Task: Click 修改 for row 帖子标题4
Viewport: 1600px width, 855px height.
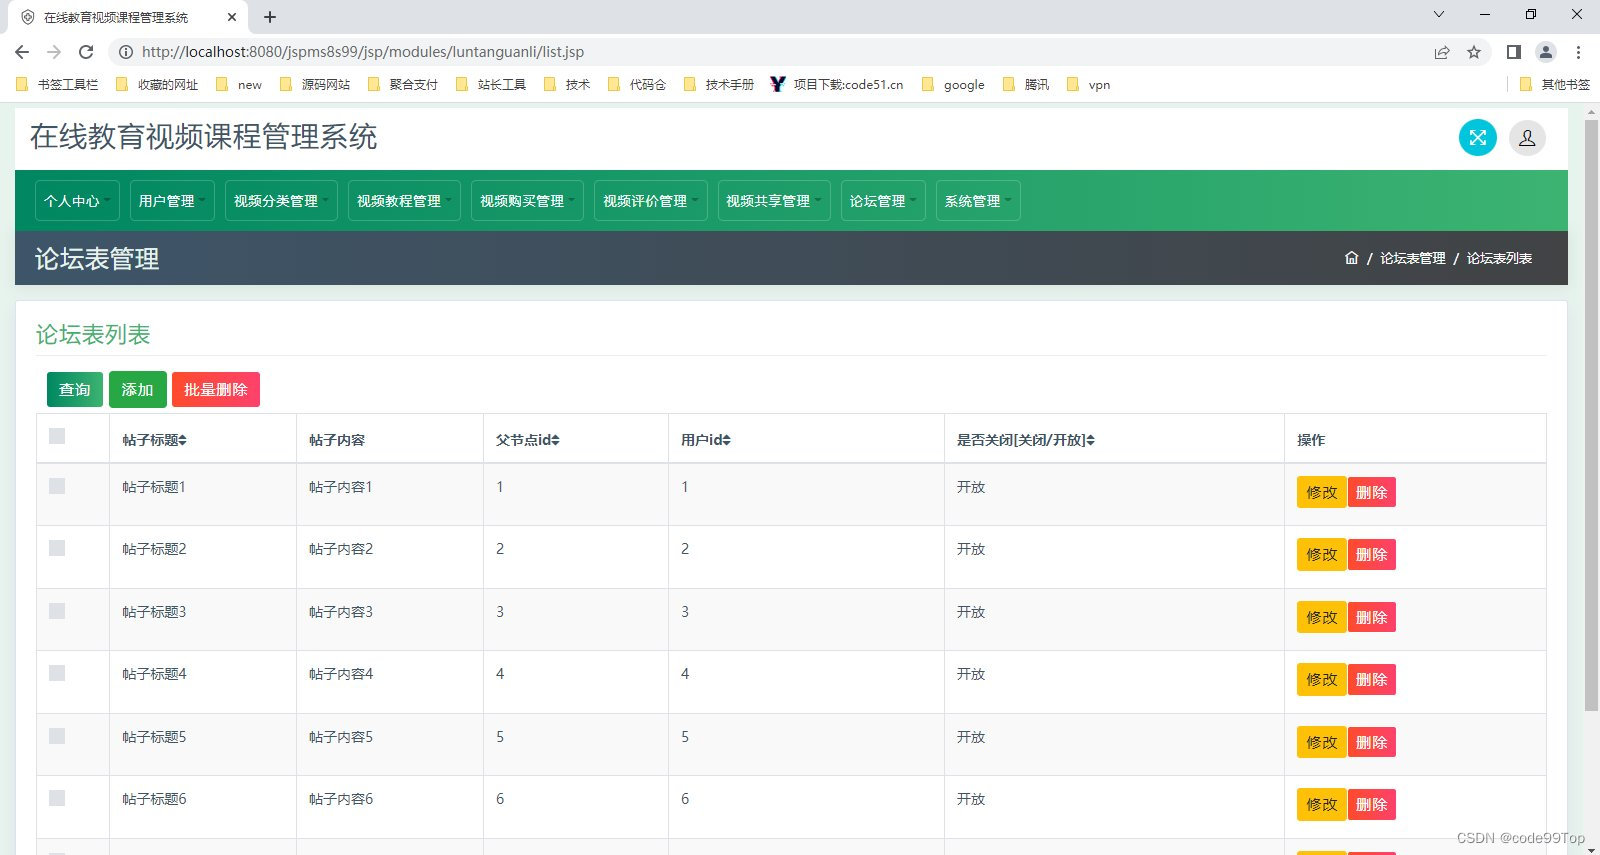Action: (x=1322, y=679)
